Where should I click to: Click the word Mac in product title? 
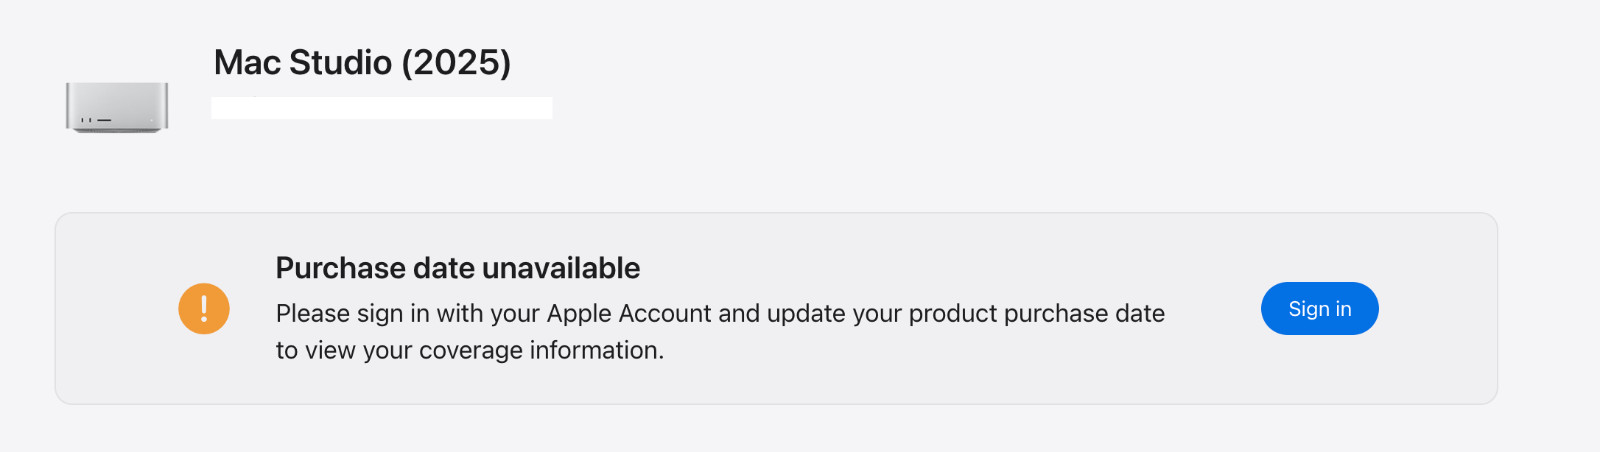[x=247, y=62]
